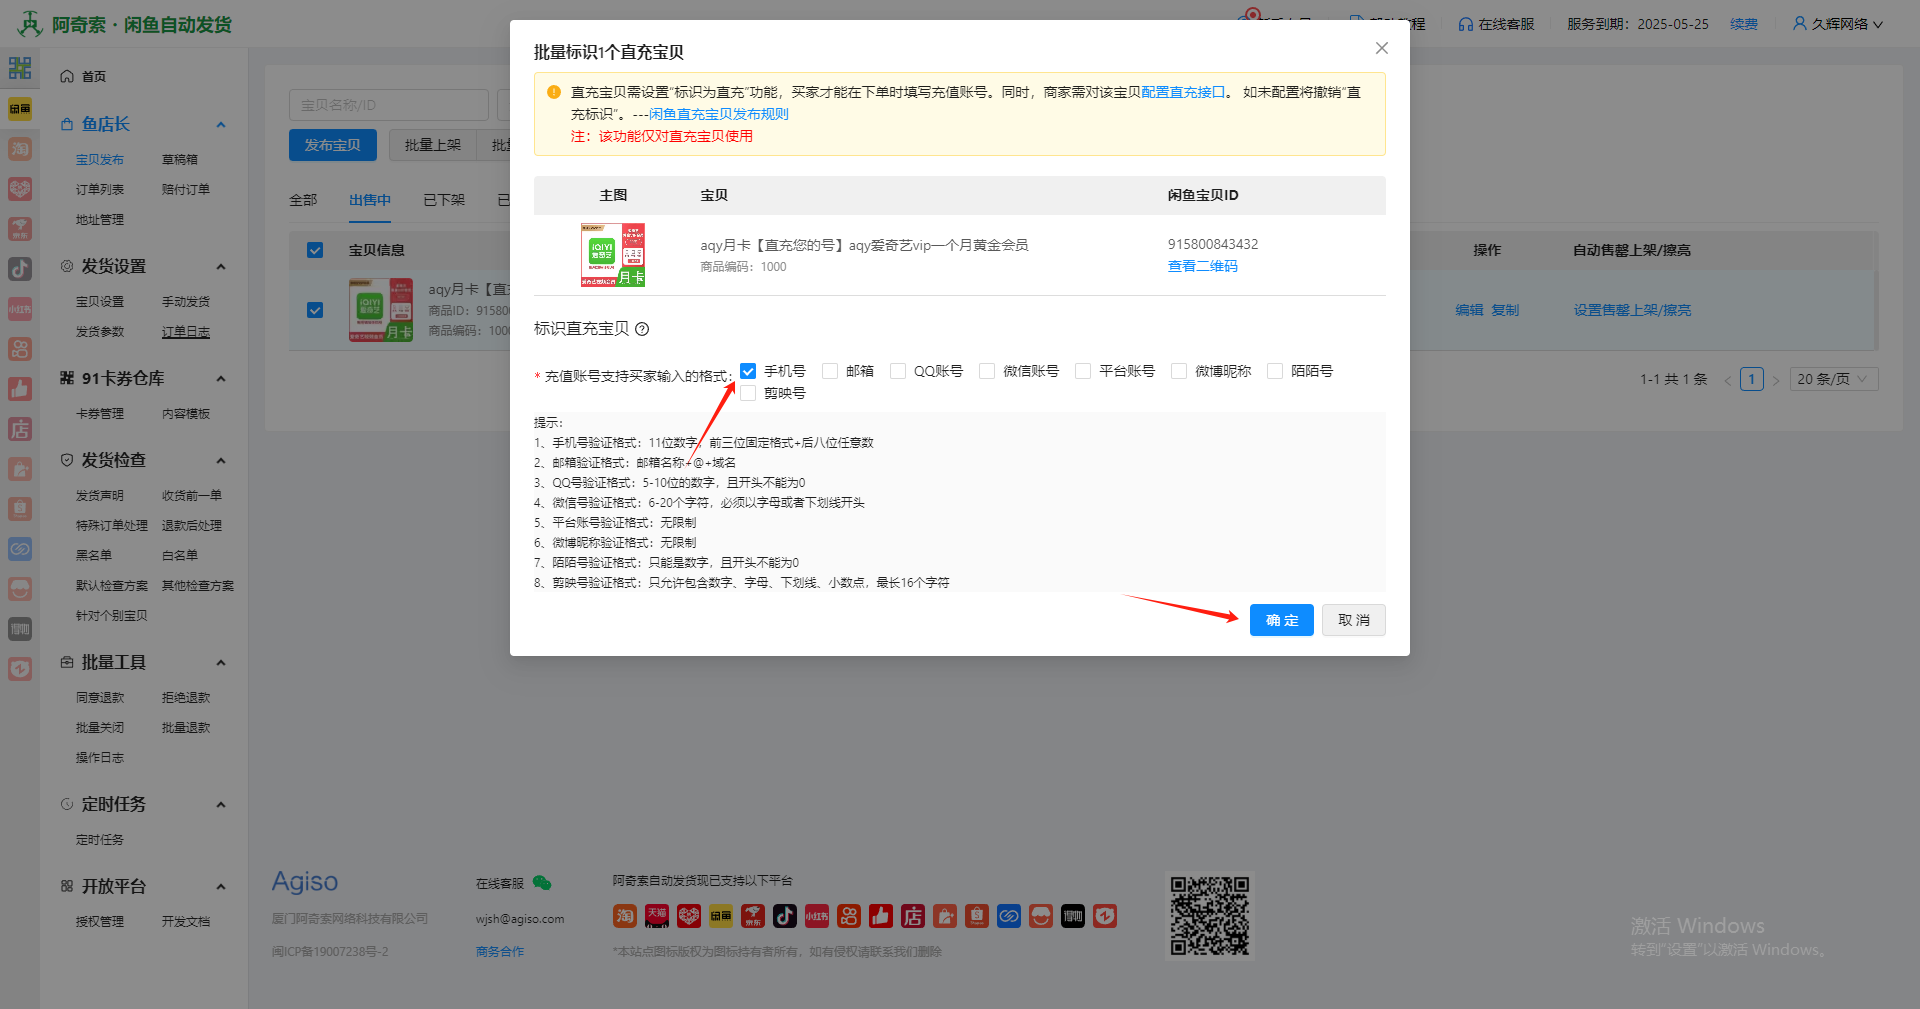Click the 发布宝贝 button
Screen dimensions: 1920x1009
click(x=333, y=145)
